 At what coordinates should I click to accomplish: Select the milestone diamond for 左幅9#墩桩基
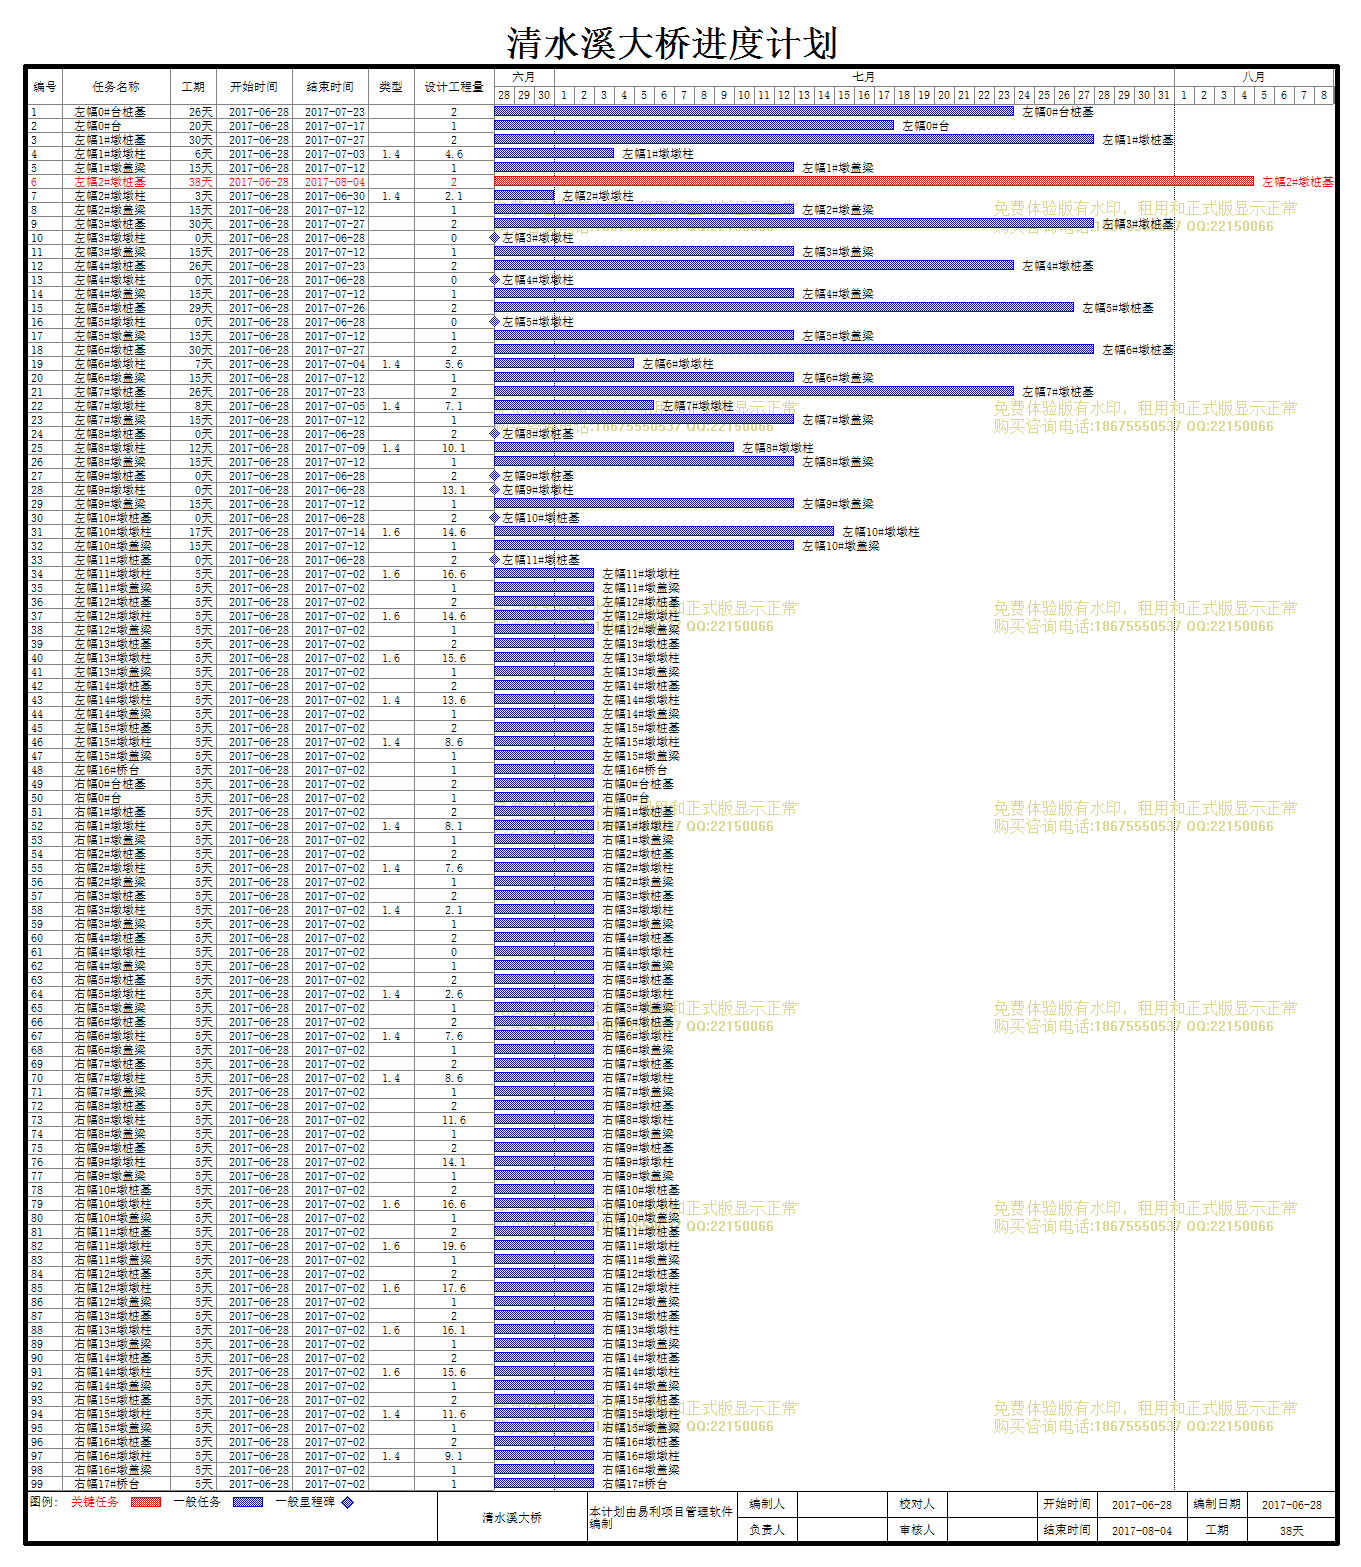[x=494, y=476]
